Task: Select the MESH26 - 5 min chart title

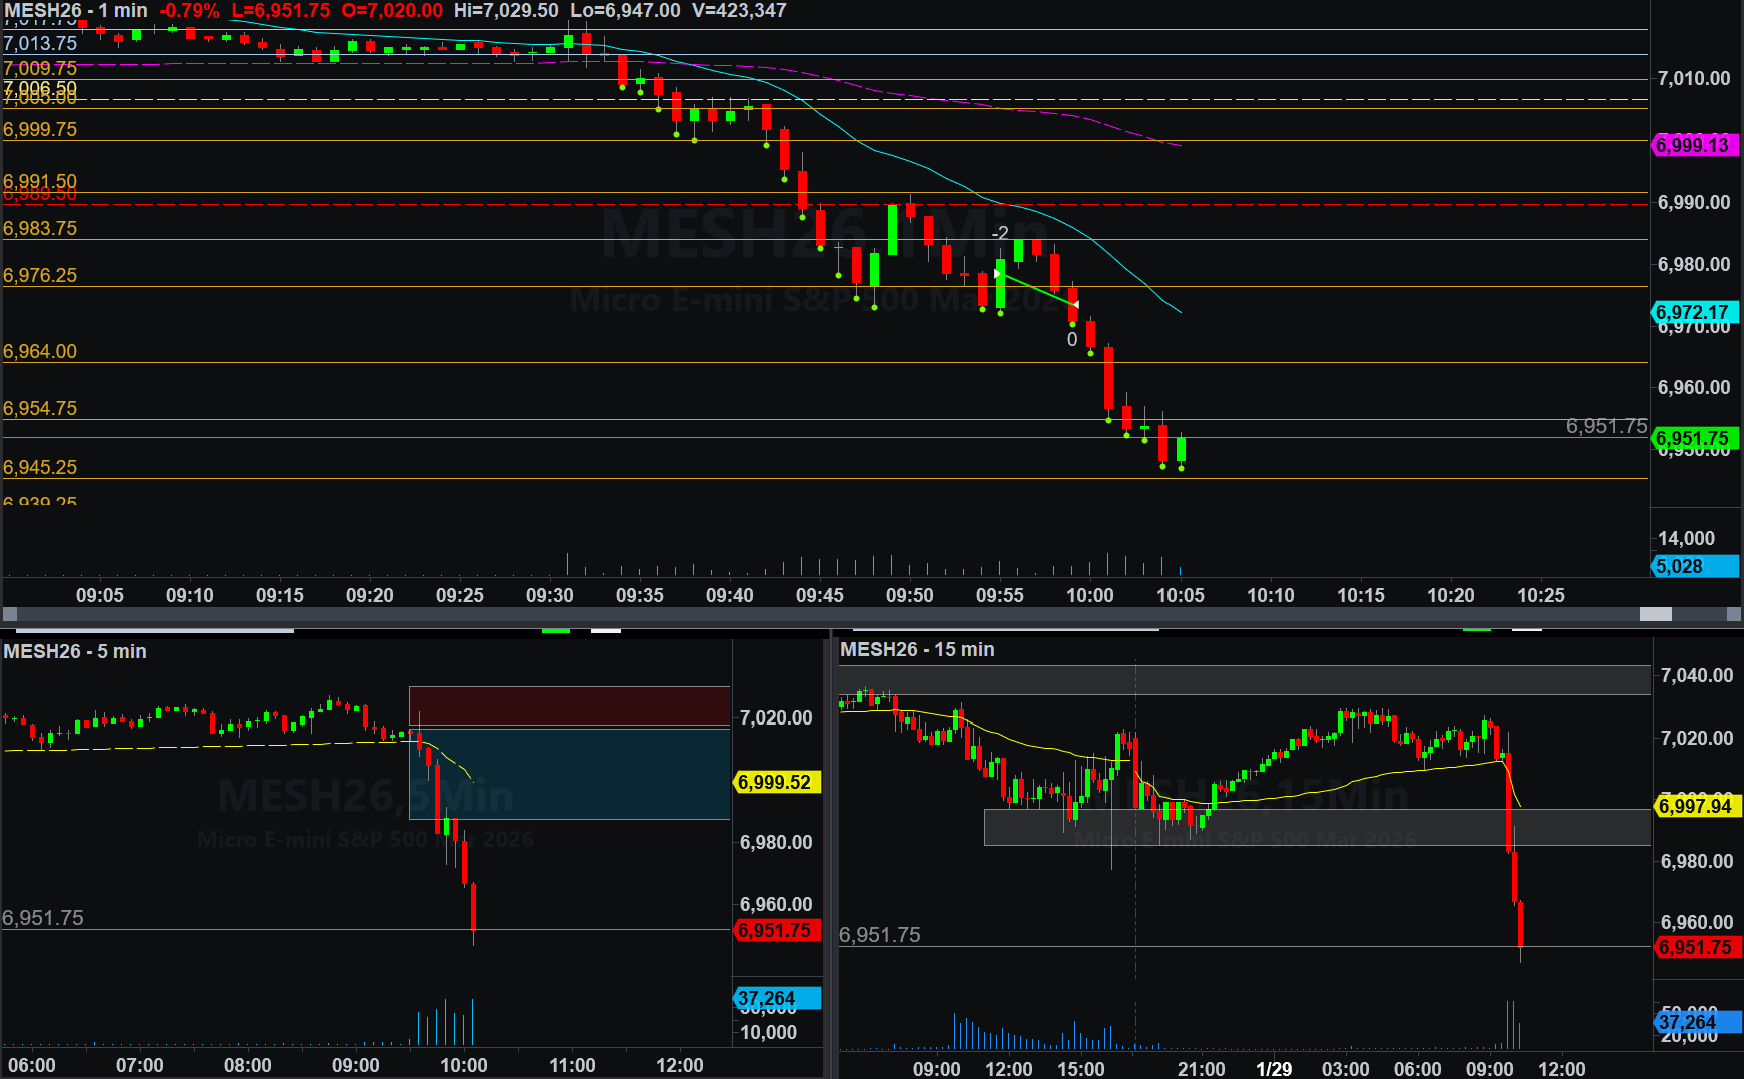Action: 75,651
